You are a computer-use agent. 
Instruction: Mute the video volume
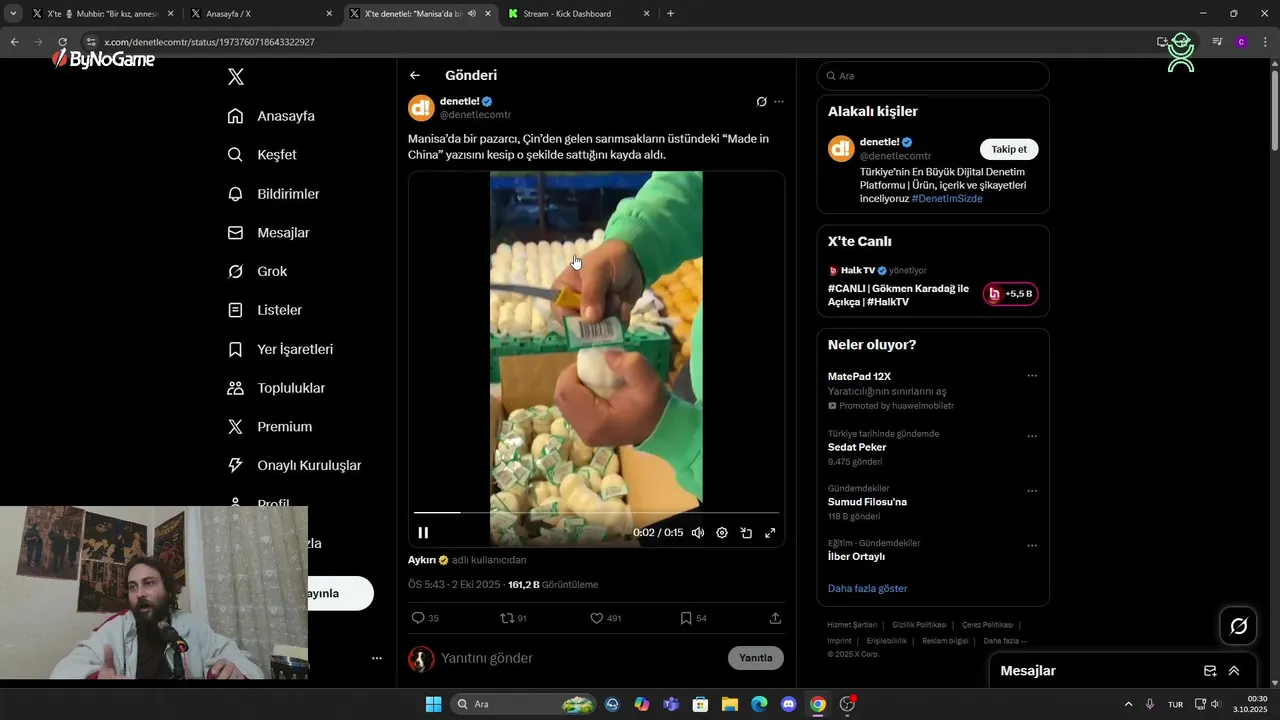698,533
